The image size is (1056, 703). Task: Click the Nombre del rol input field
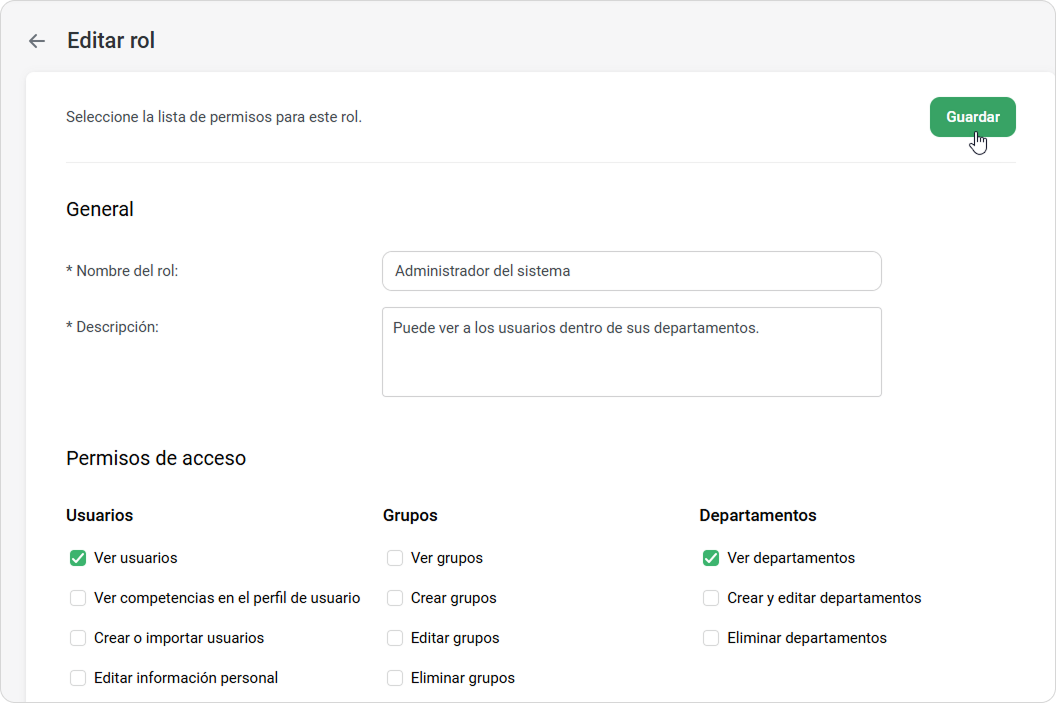631,271
